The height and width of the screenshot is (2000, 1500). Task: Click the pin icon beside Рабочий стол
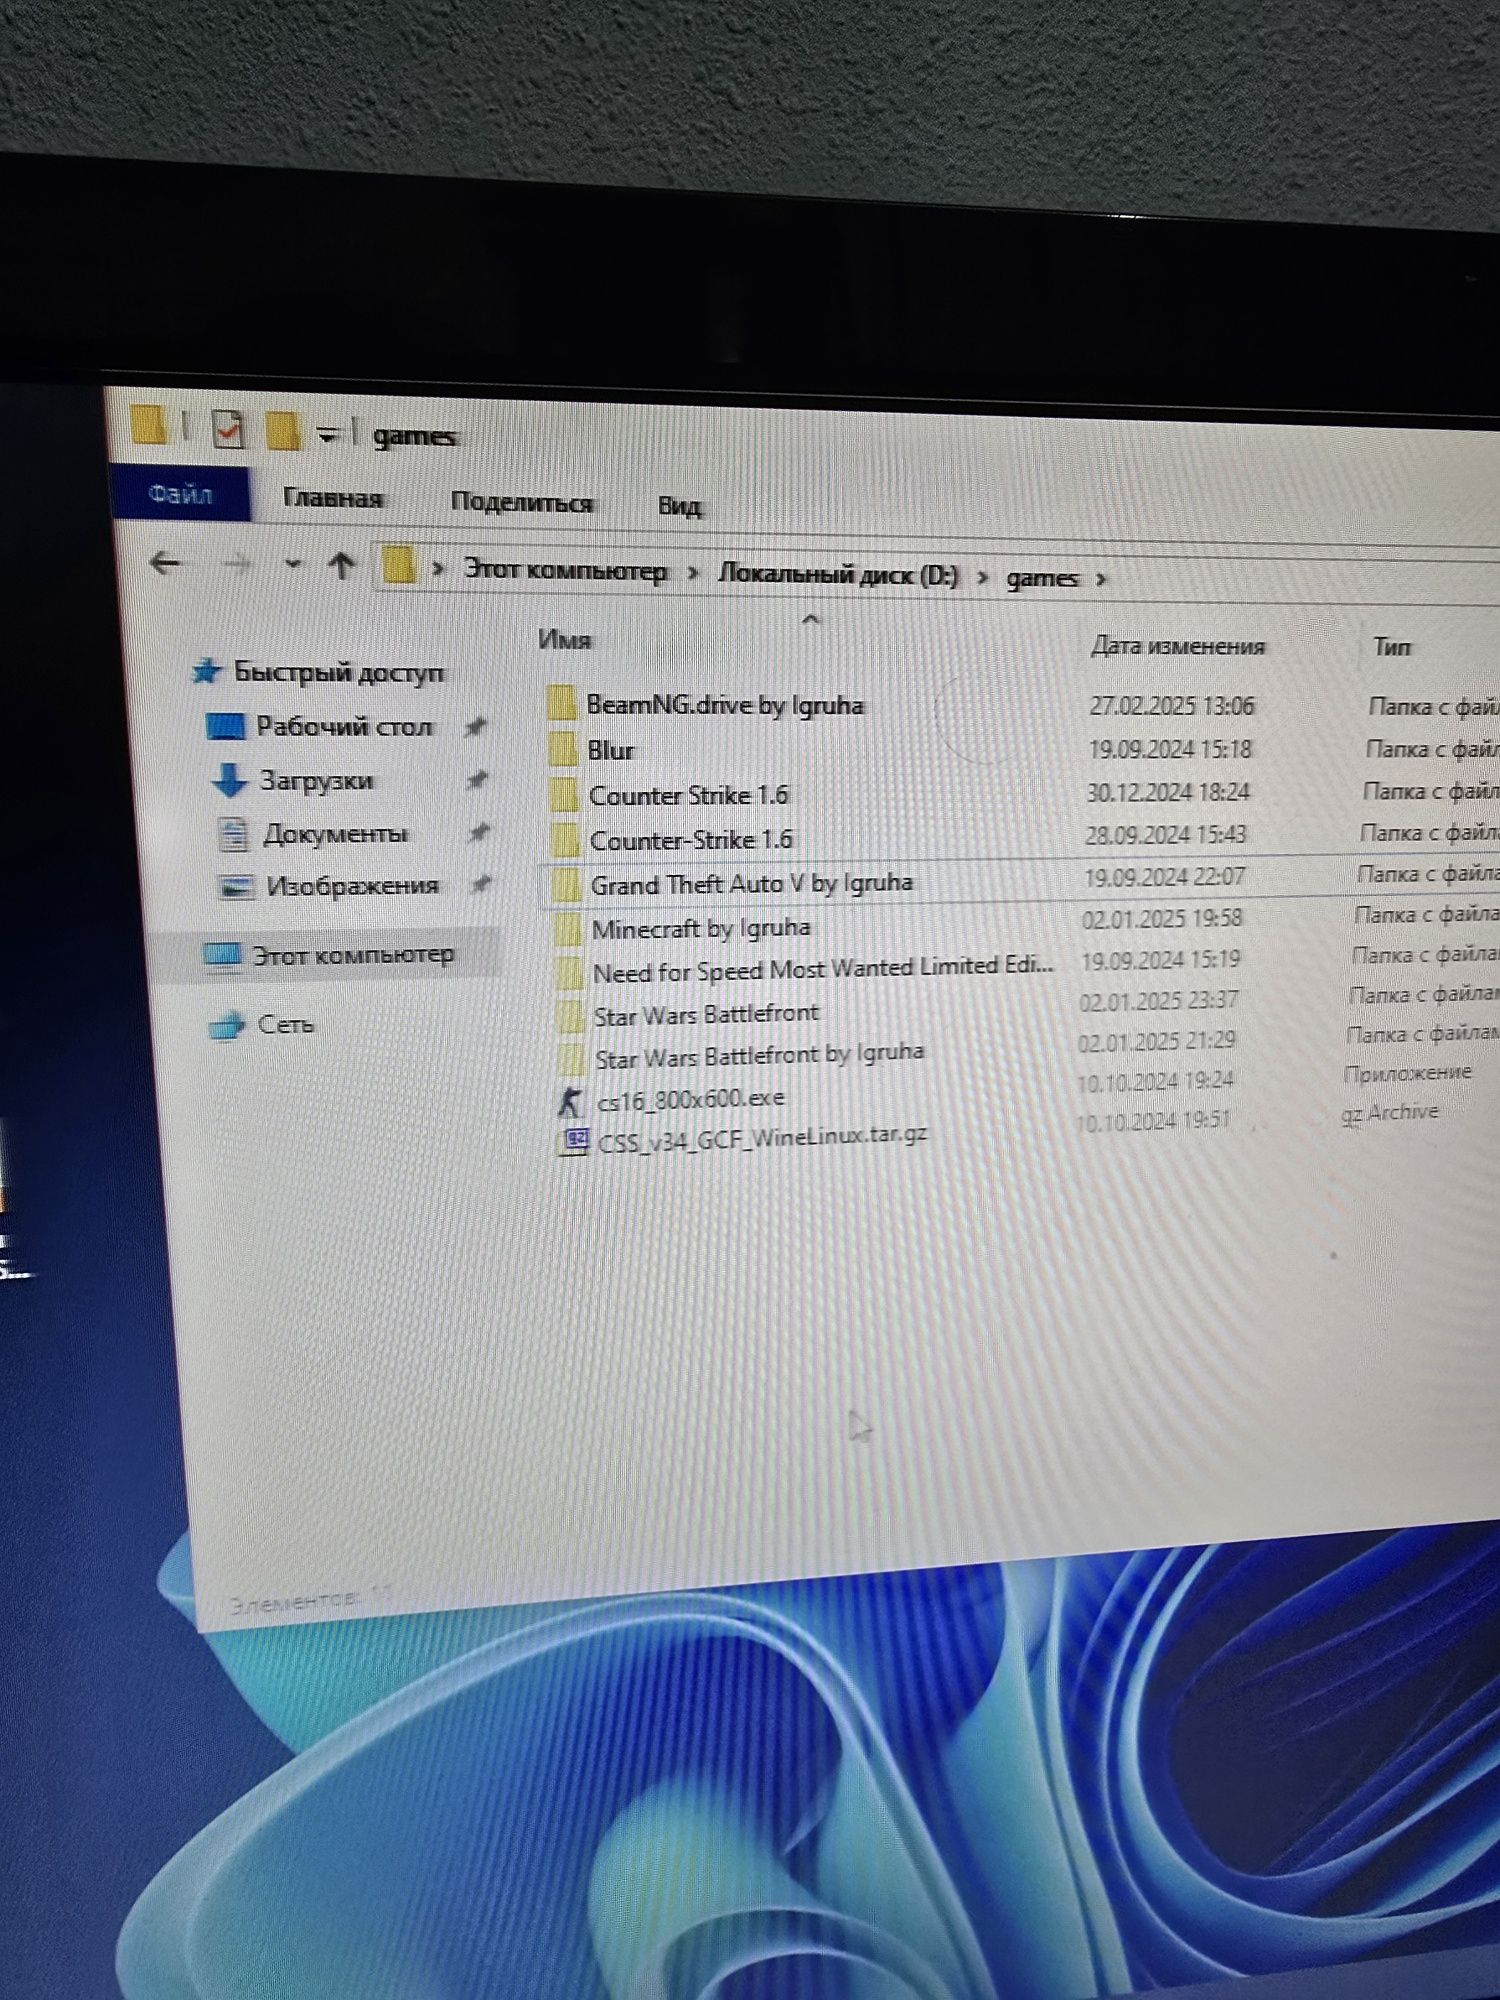point(476,727)
